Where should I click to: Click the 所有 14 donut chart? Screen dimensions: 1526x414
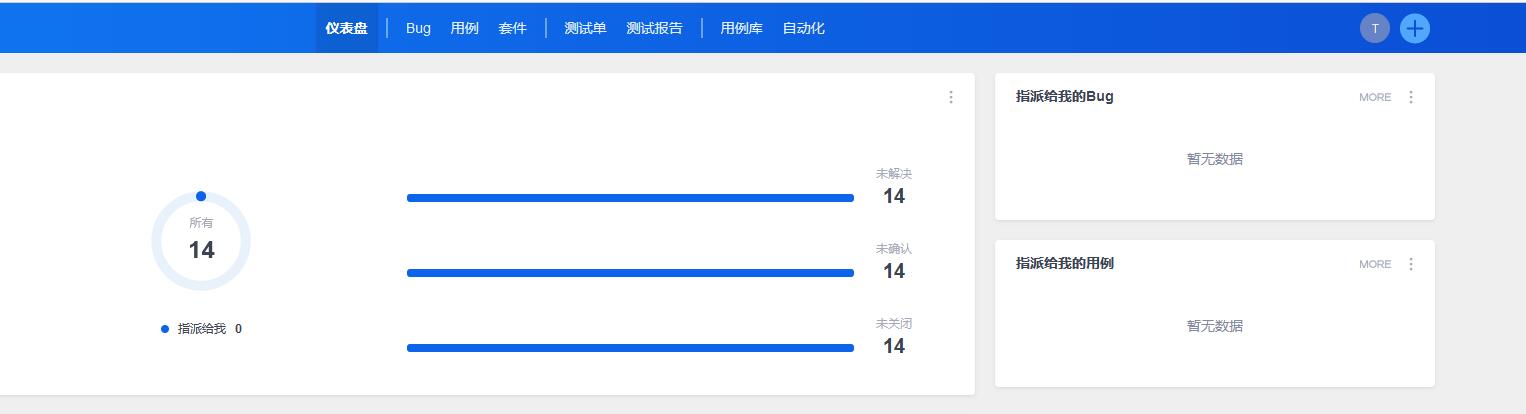click(x=201, y=242)
